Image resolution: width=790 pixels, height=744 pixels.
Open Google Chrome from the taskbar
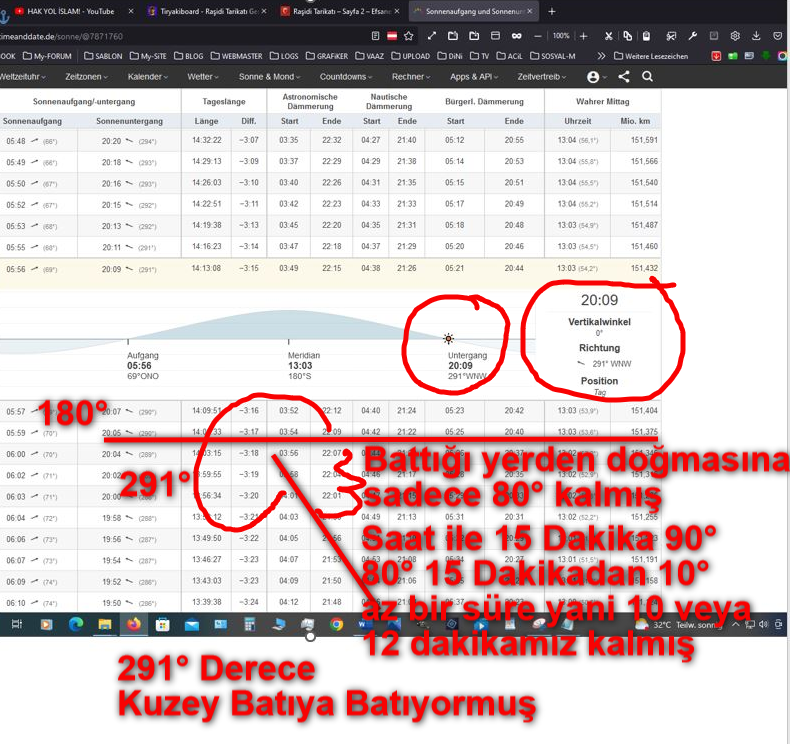pyautogui.click(x=337, y=624)
